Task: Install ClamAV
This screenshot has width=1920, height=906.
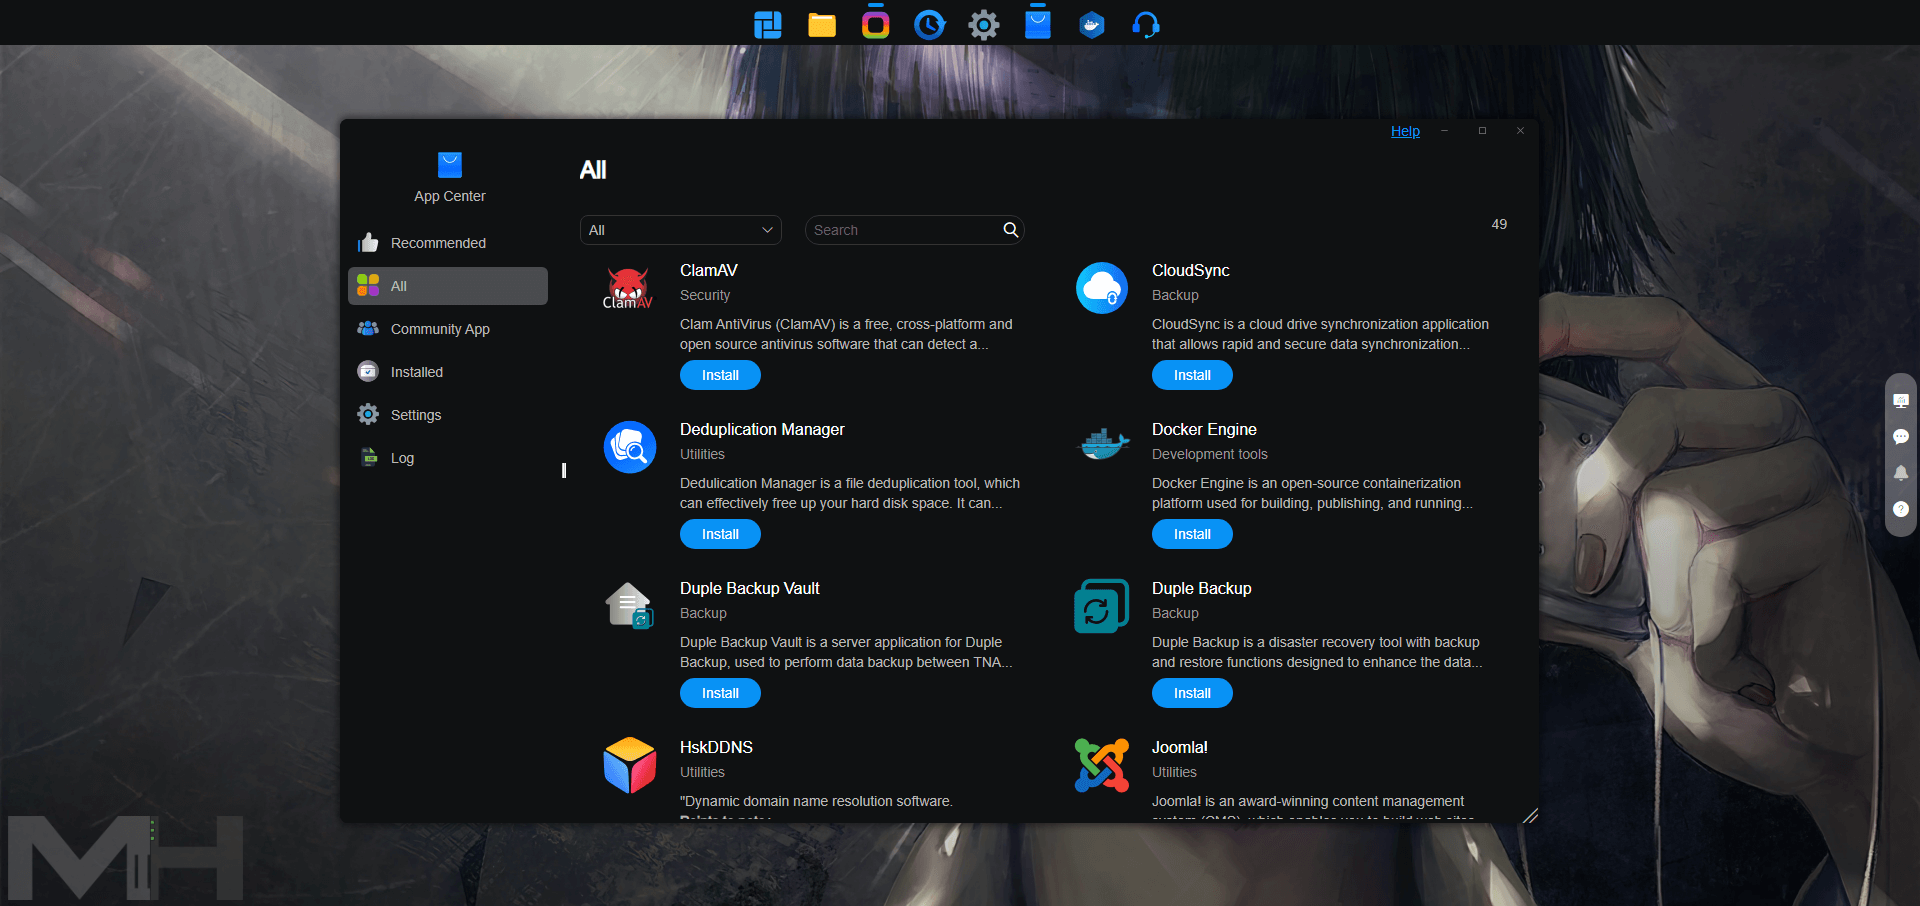Action: [720, 375]
